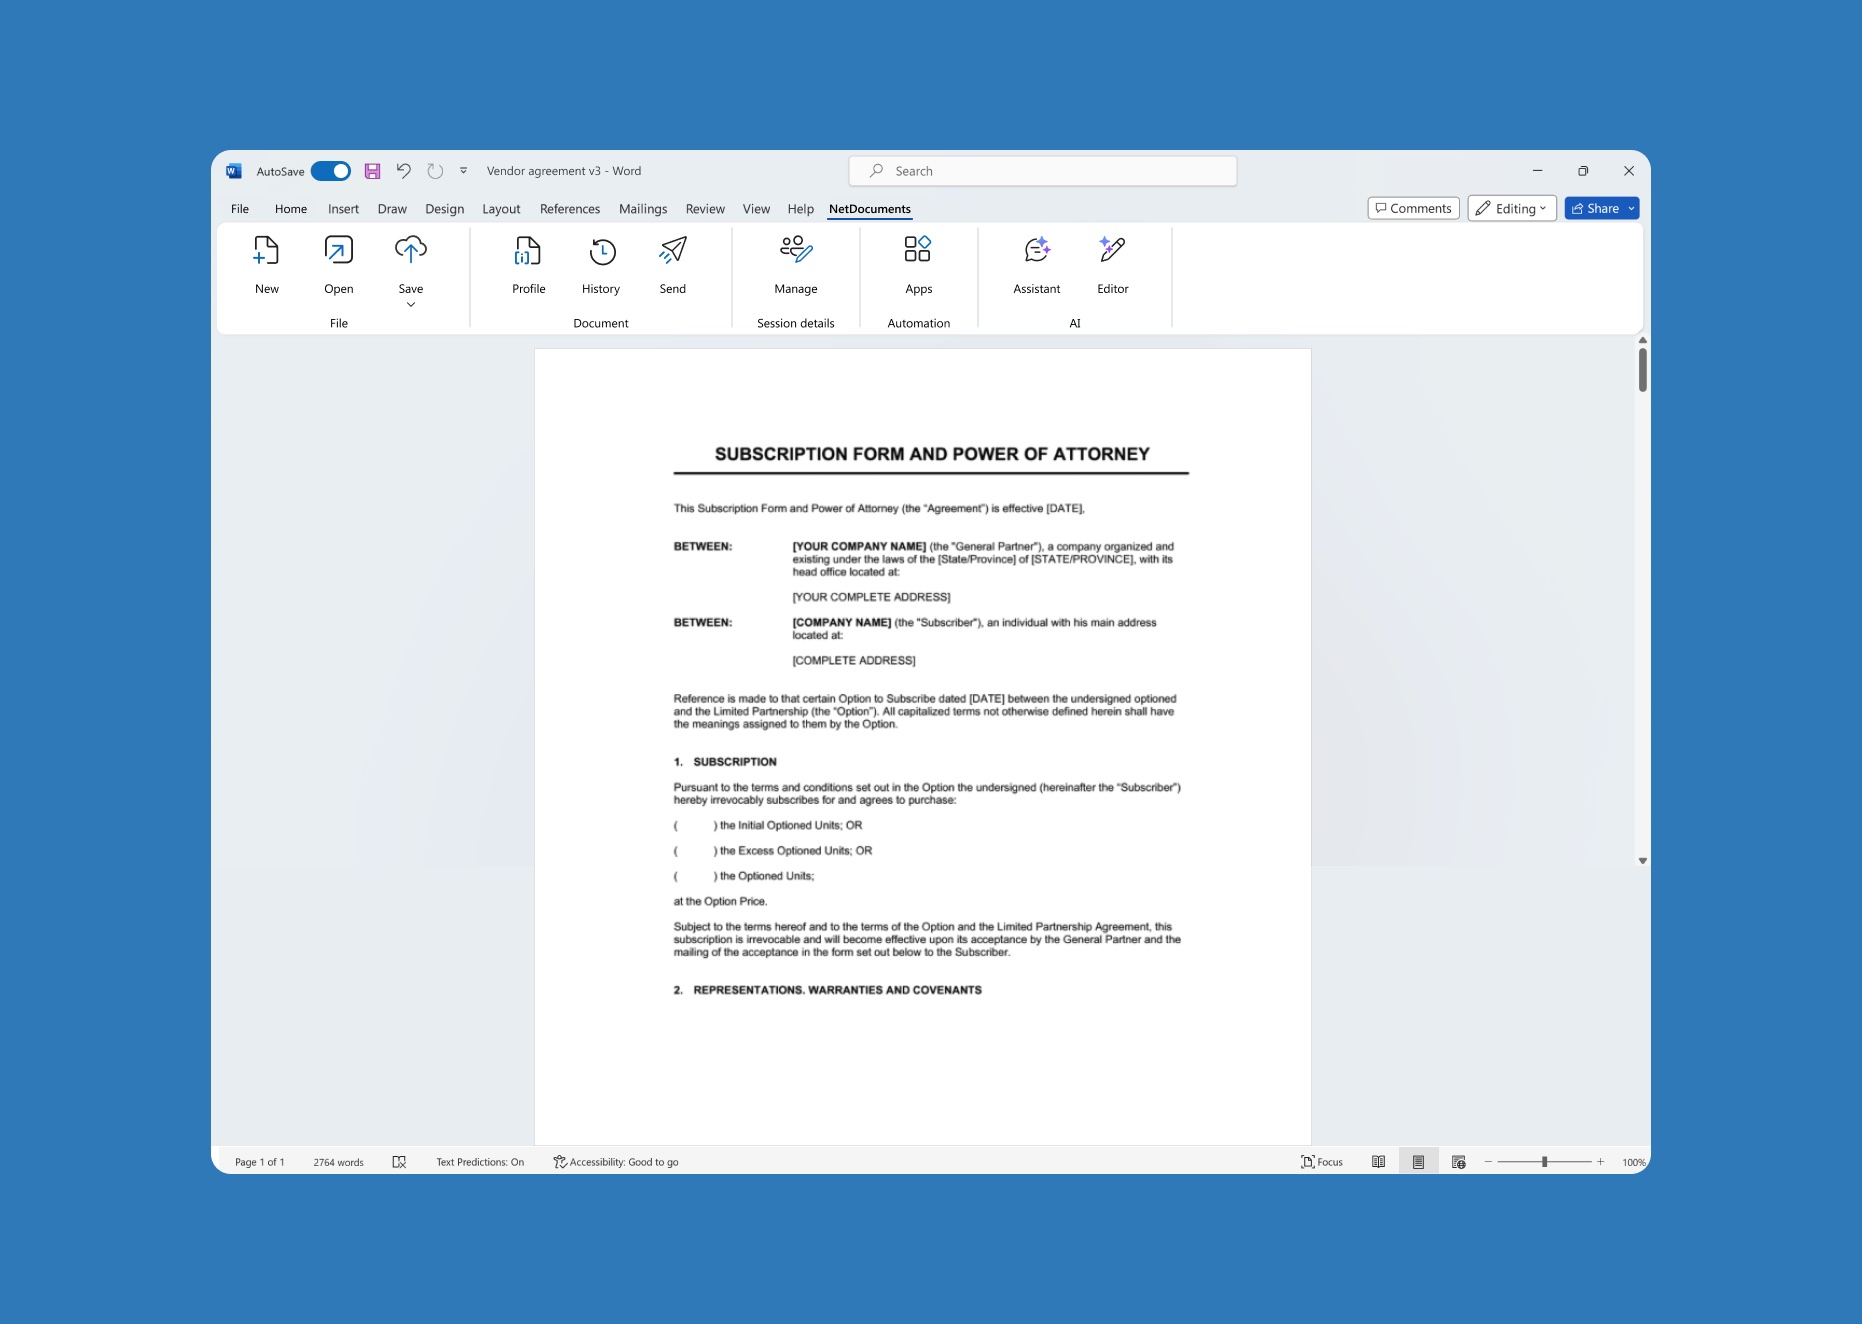Screen dimensions: 1862x1324
Task: Switch to the Layout tab
Action: click(x=501, y=209)
